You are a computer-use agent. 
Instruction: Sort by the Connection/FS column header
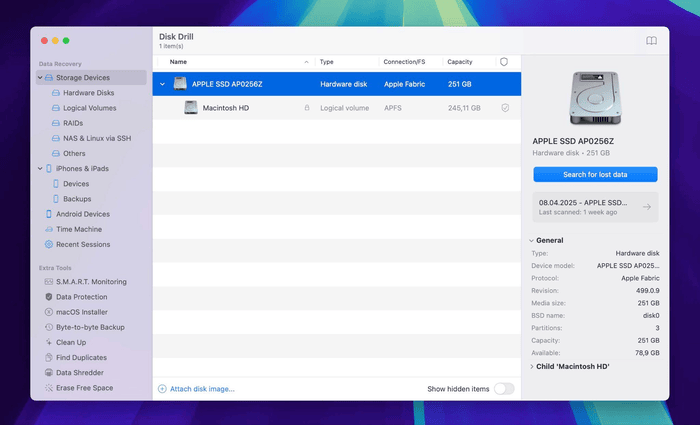tap(404, 62)
